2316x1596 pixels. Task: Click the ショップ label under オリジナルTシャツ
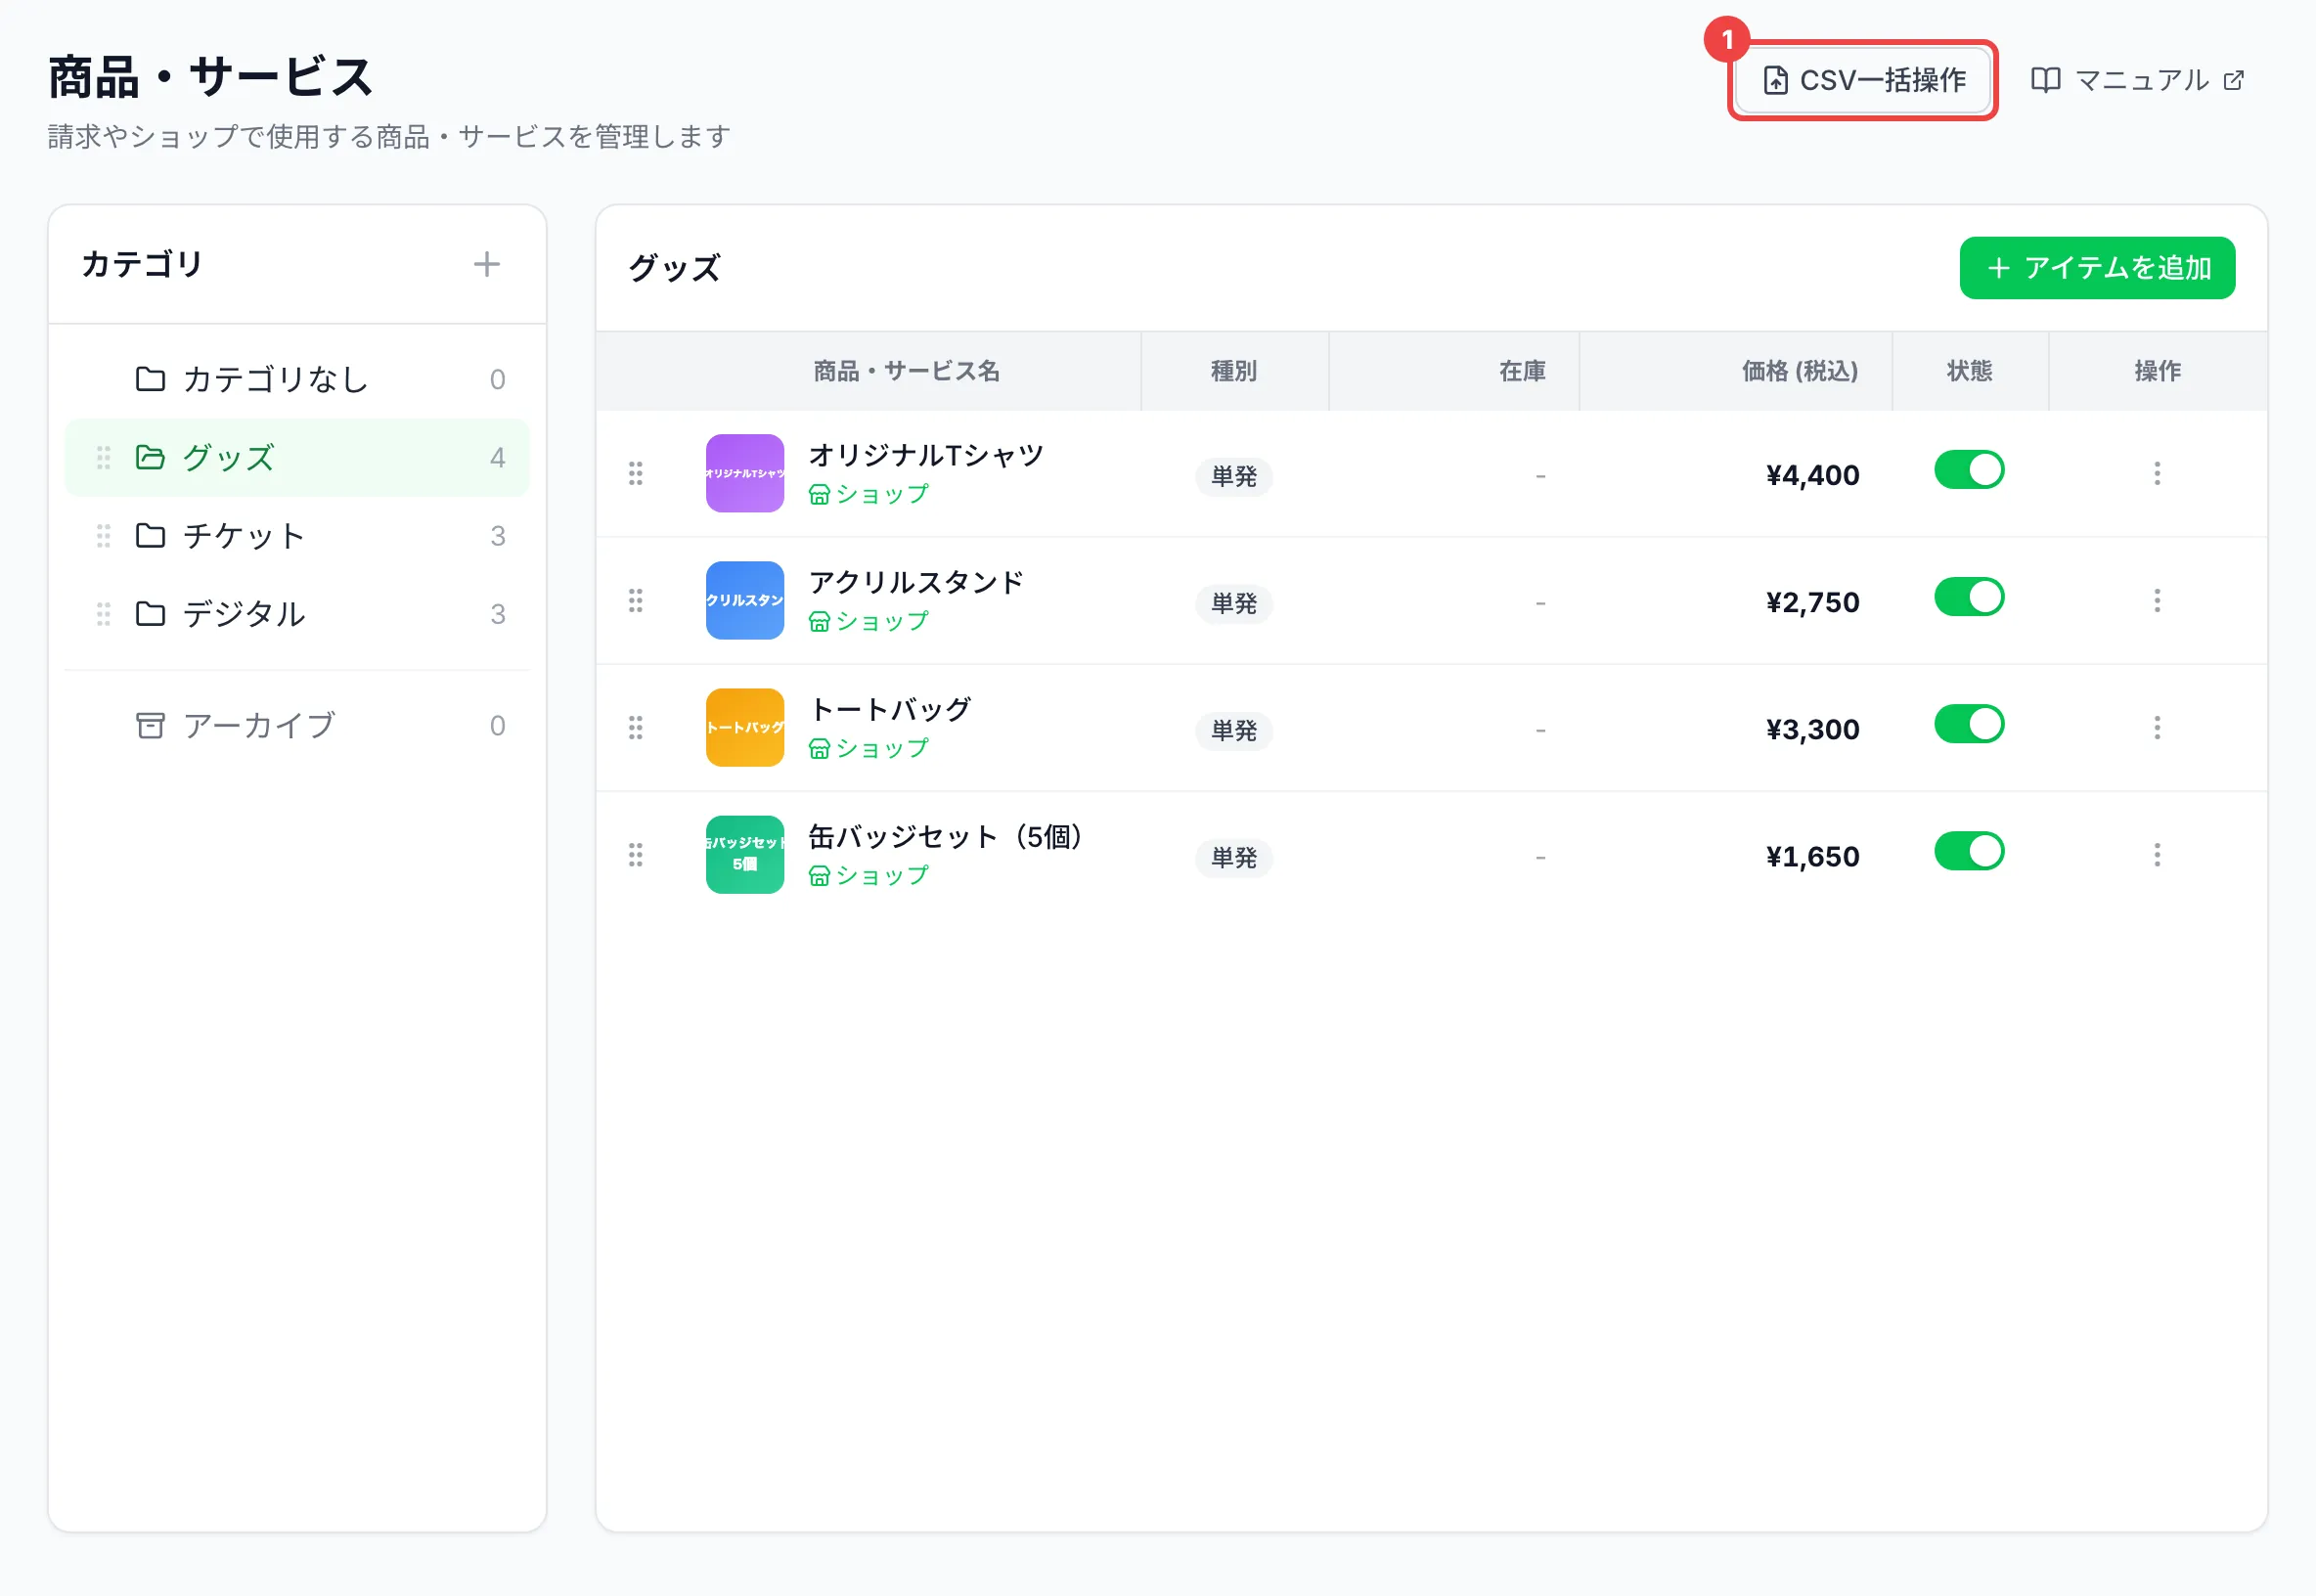(868, 494)
